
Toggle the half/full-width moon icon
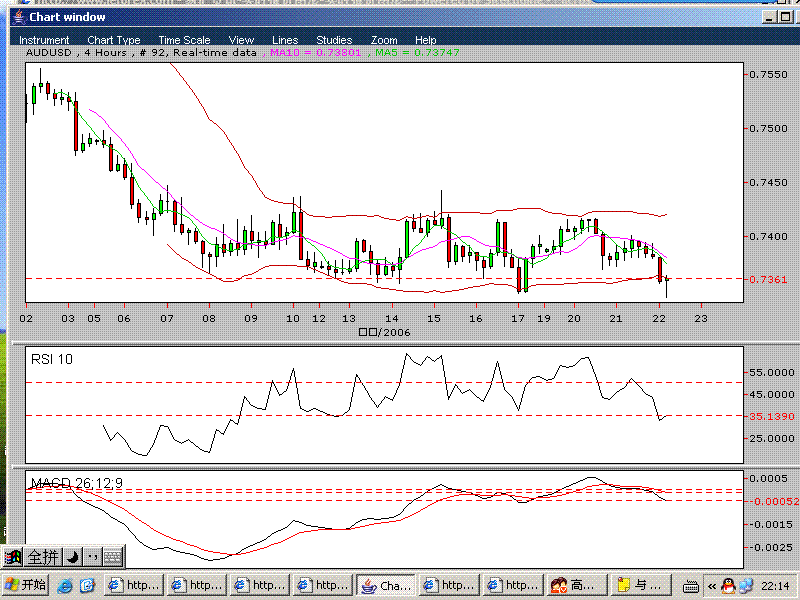[72, 557]
